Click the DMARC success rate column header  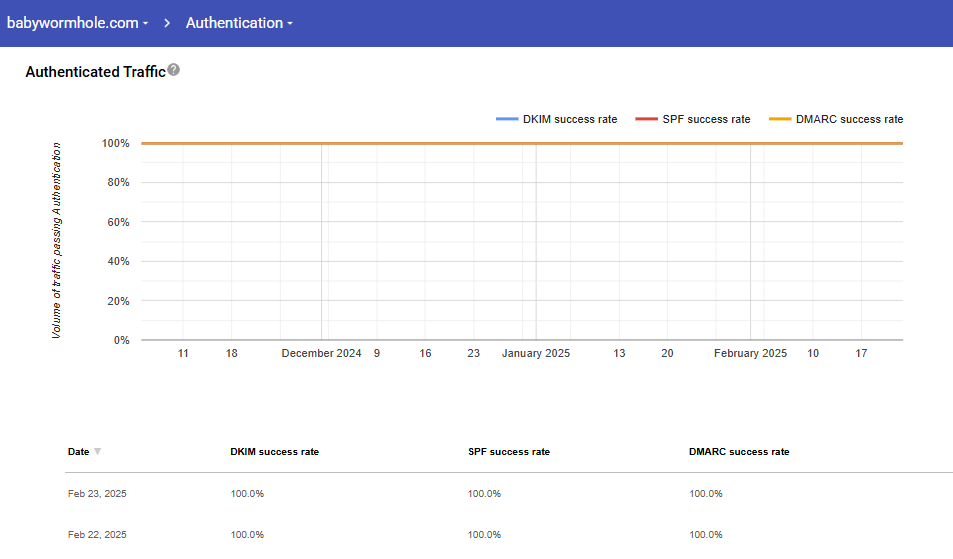pyautogui.click(x=739, y=452)
